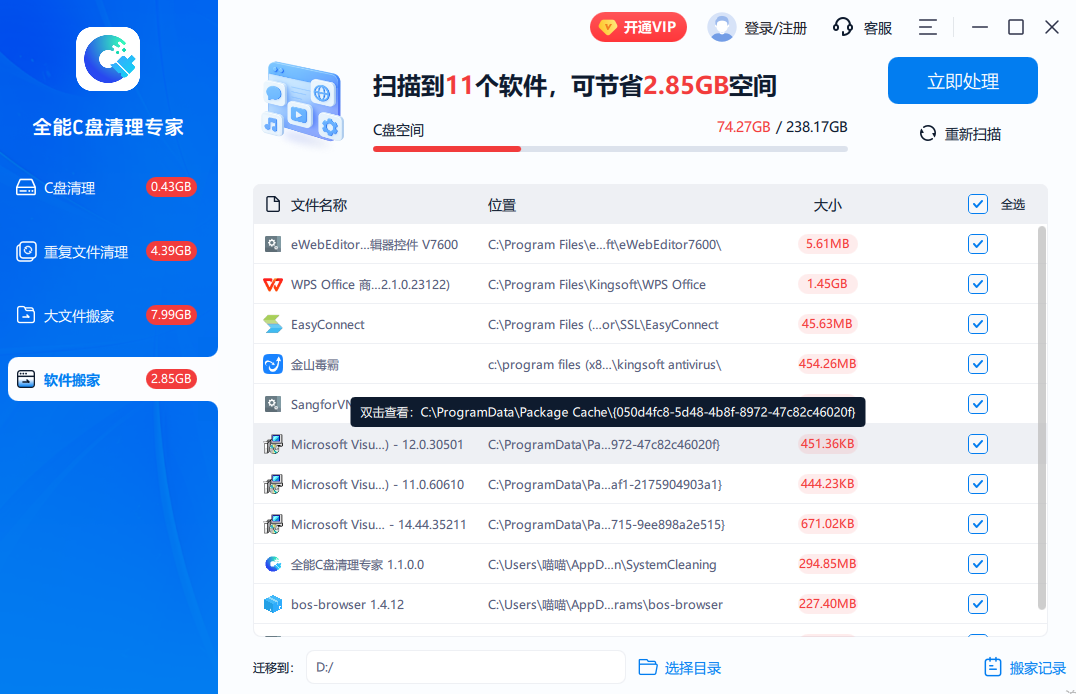Uncheck the eWebEditor row checkbox
Viewport: 1076px width, 694px height.
click(x=978, y=244)
